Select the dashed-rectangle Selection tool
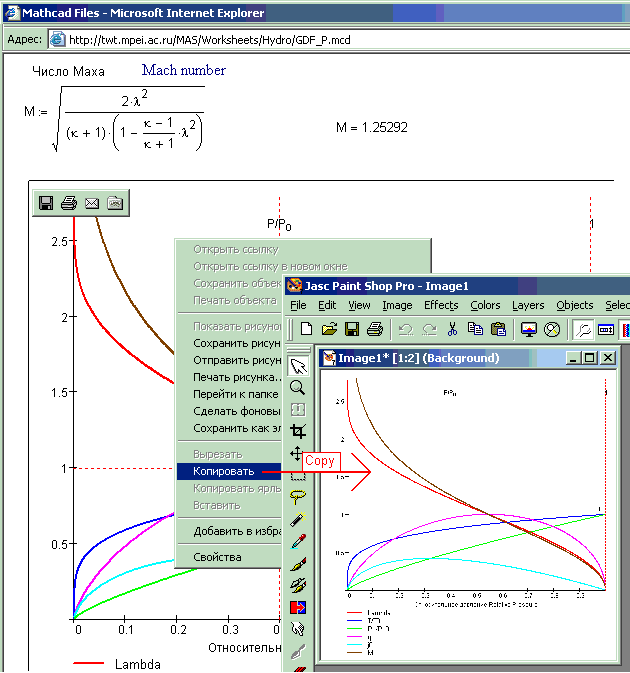630x673 pixels. (298, 476)
